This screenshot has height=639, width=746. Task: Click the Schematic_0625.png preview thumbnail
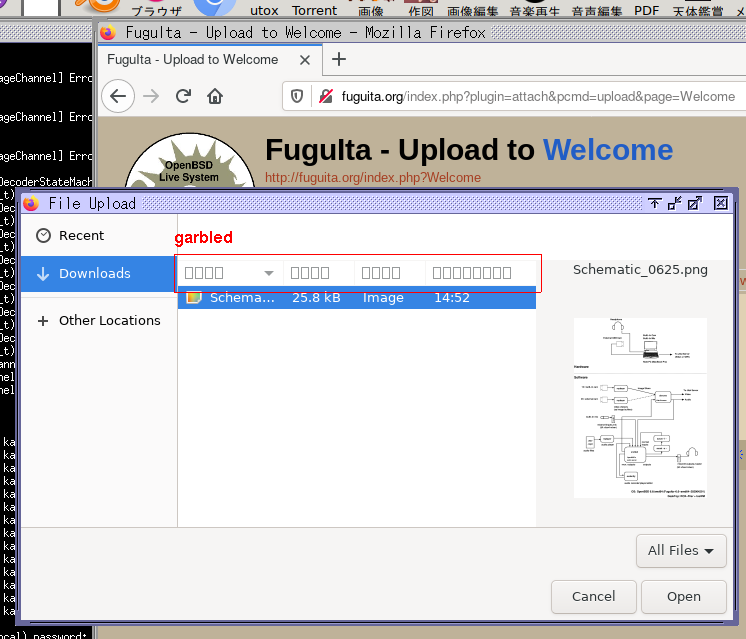[640, 407]
